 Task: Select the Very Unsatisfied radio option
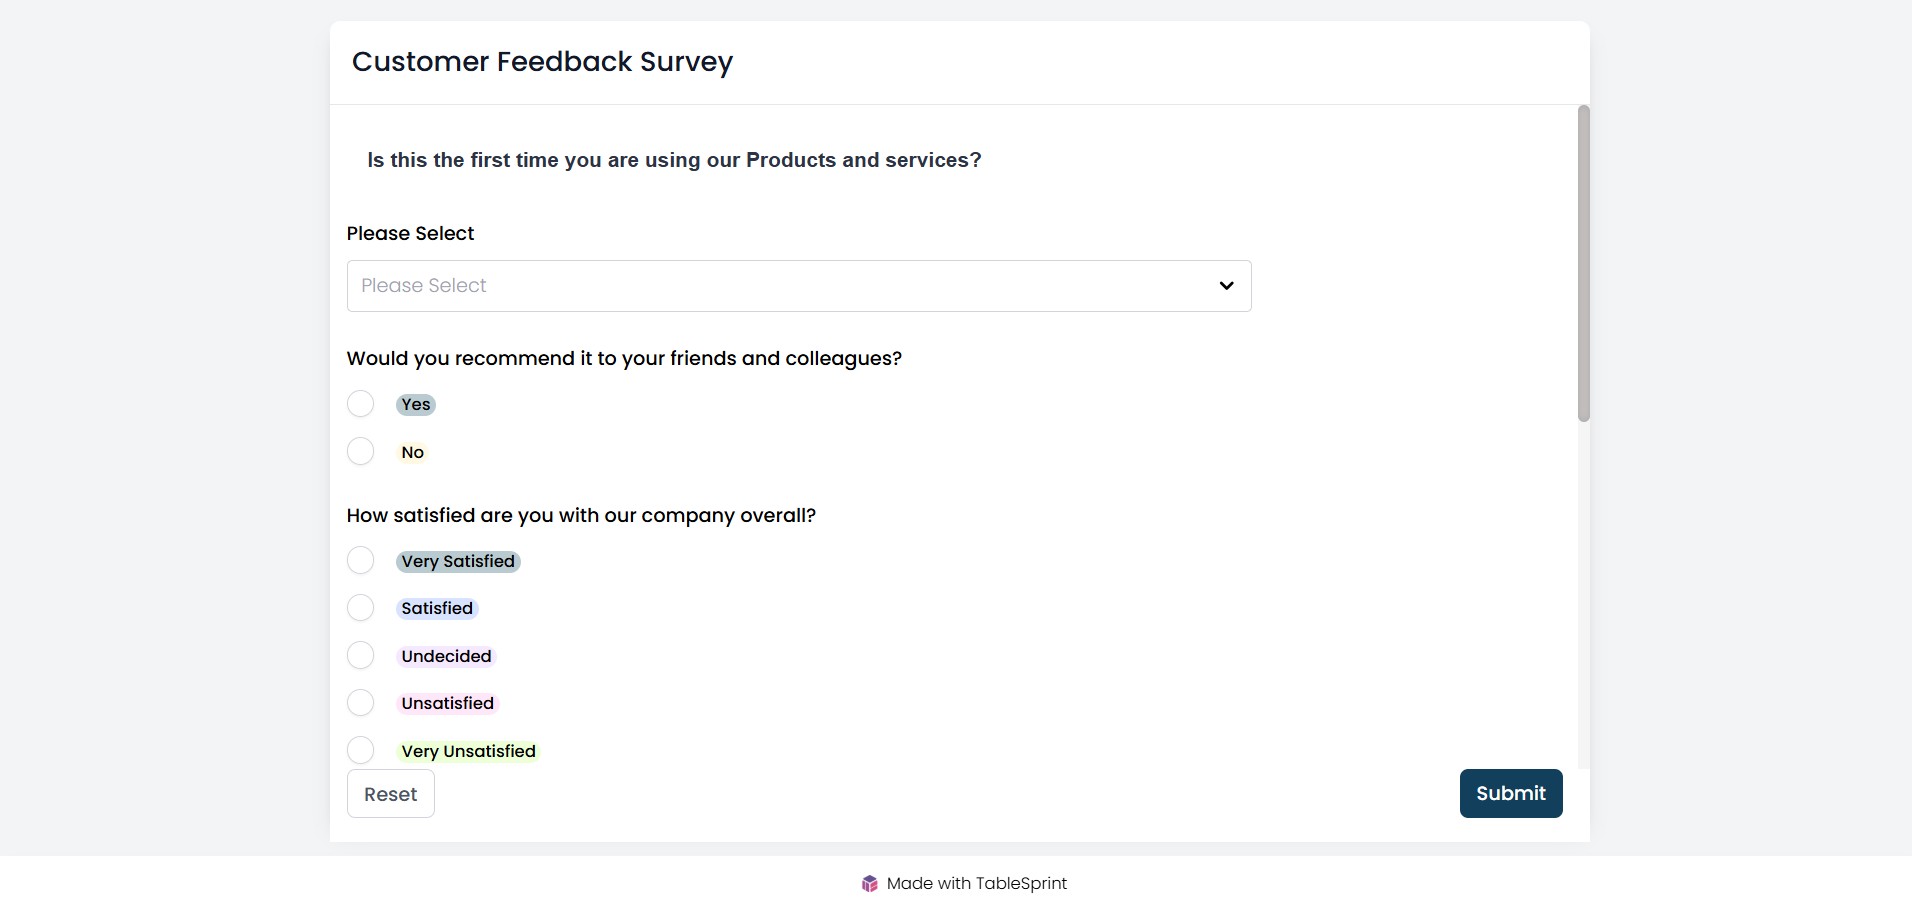pyautogui.click(x=360, y=750)
